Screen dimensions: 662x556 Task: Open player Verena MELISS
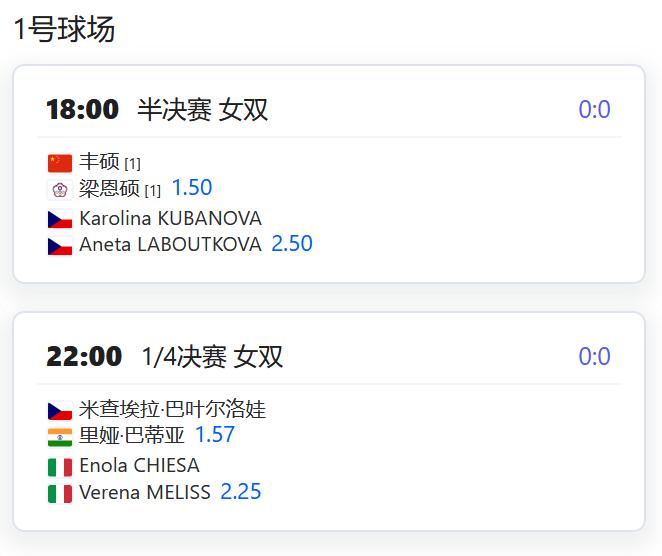point(145,492)
